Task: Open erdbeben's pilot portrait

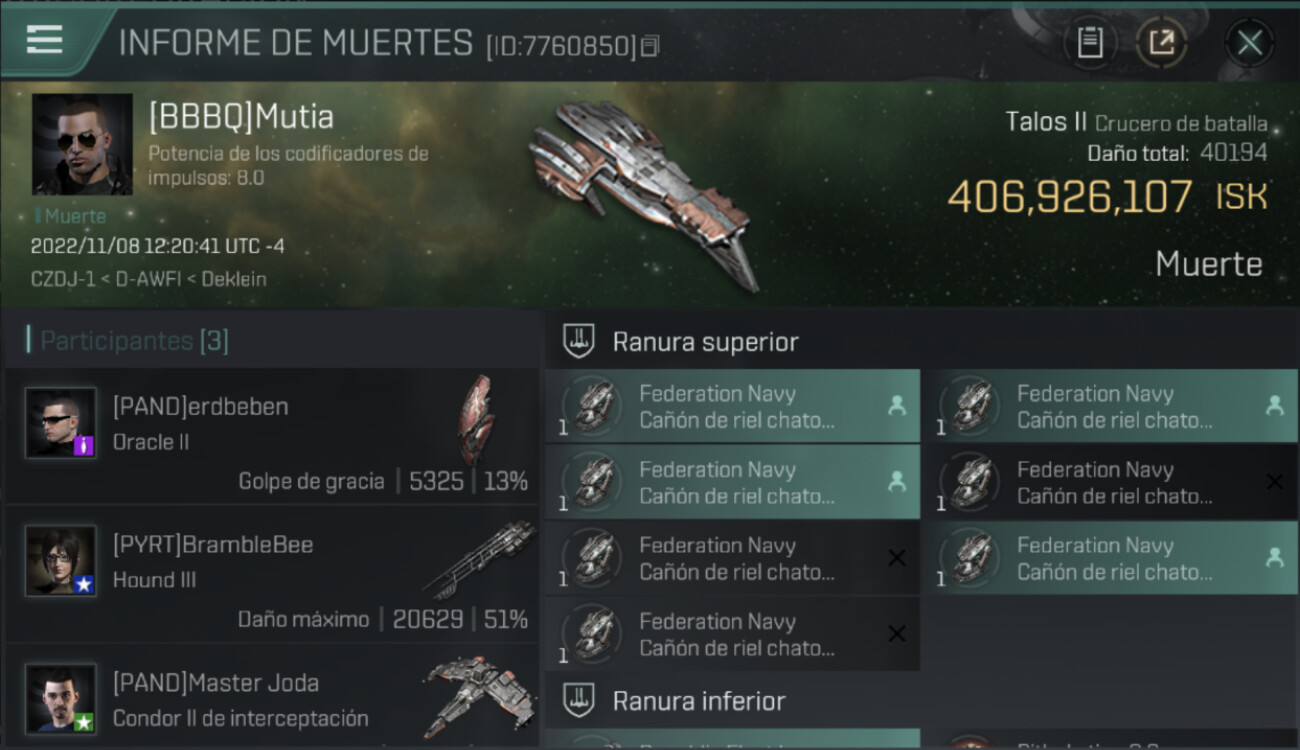Action: click(61, 423)
